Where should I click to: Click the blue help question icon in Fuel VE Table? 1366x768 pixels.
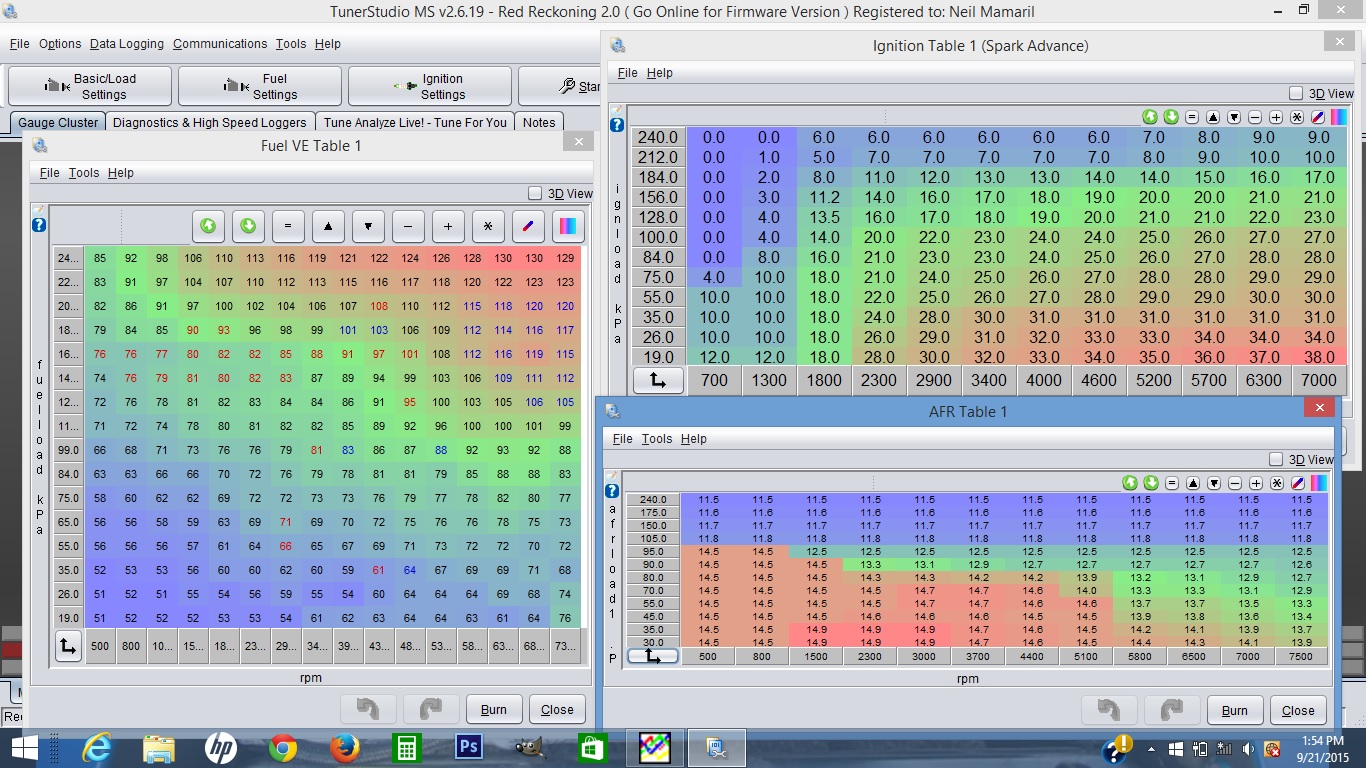pyautogui.click(x=39, y=225)
